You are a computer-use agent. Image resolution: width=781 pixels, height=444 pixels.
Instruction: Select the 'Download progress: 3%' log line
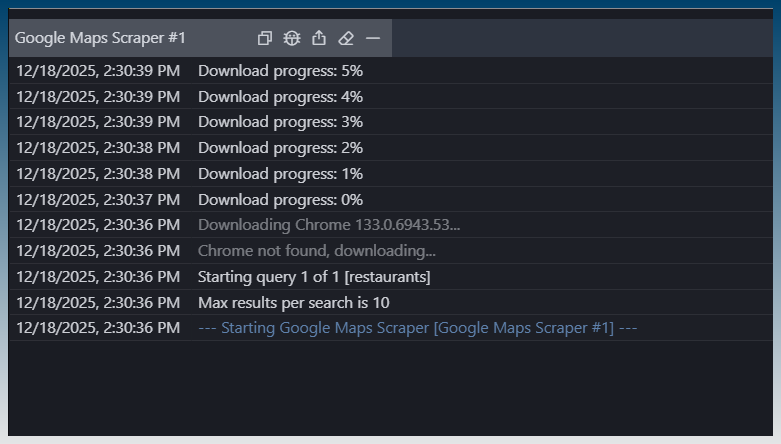280,122
